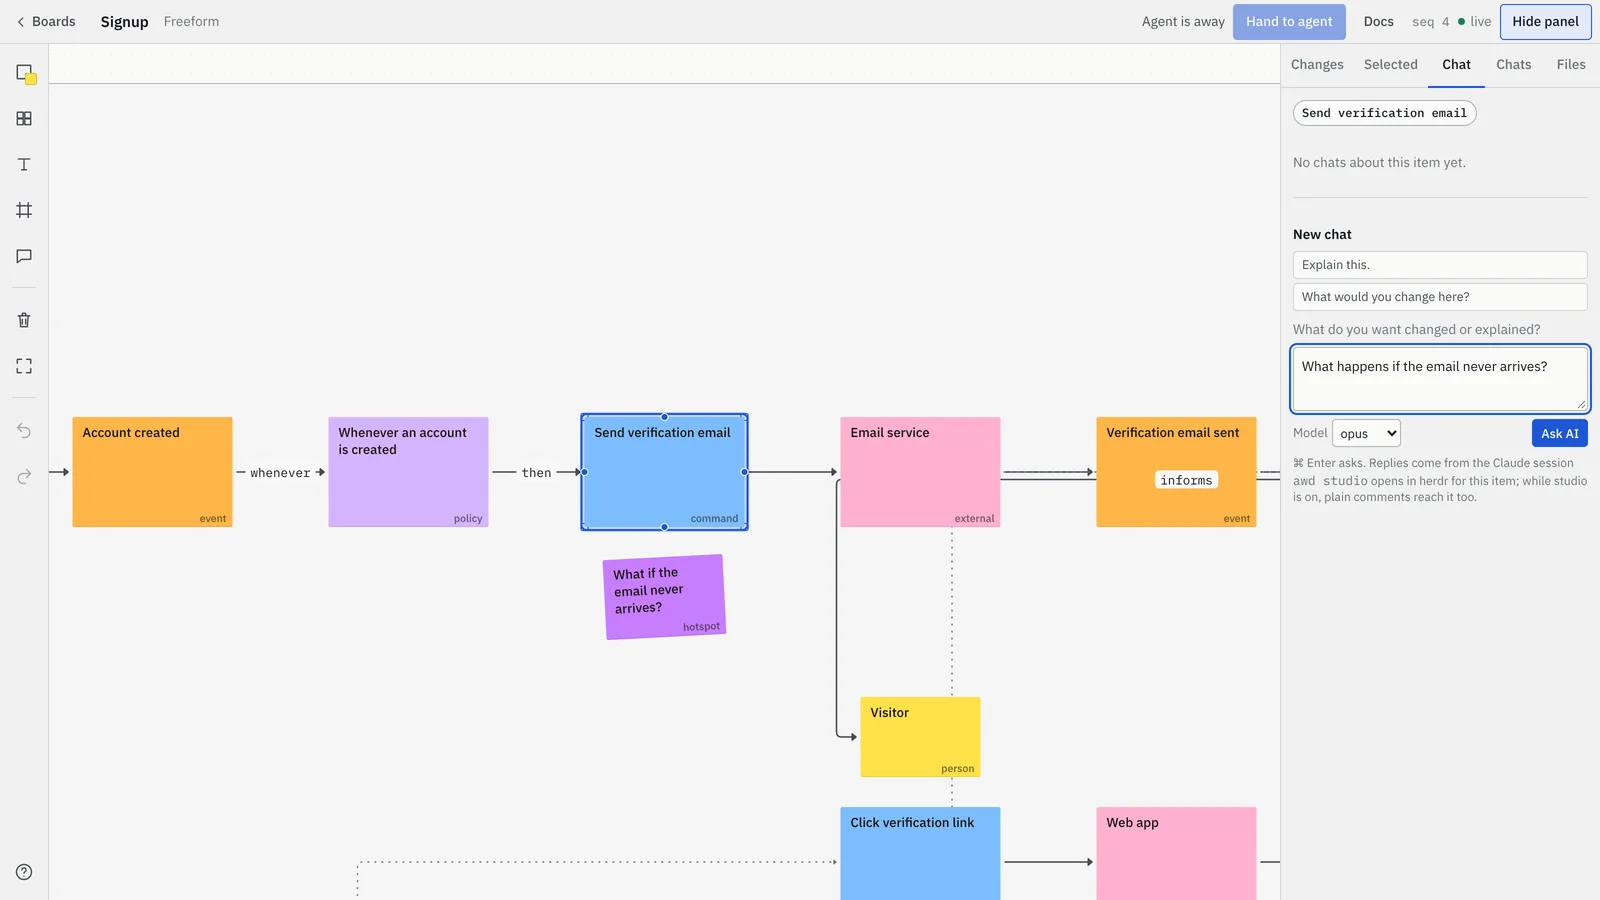The height and width of the screenshot is (900, 1600).
Task: Click the fit-to-screen icon
Action: point(24,366)
